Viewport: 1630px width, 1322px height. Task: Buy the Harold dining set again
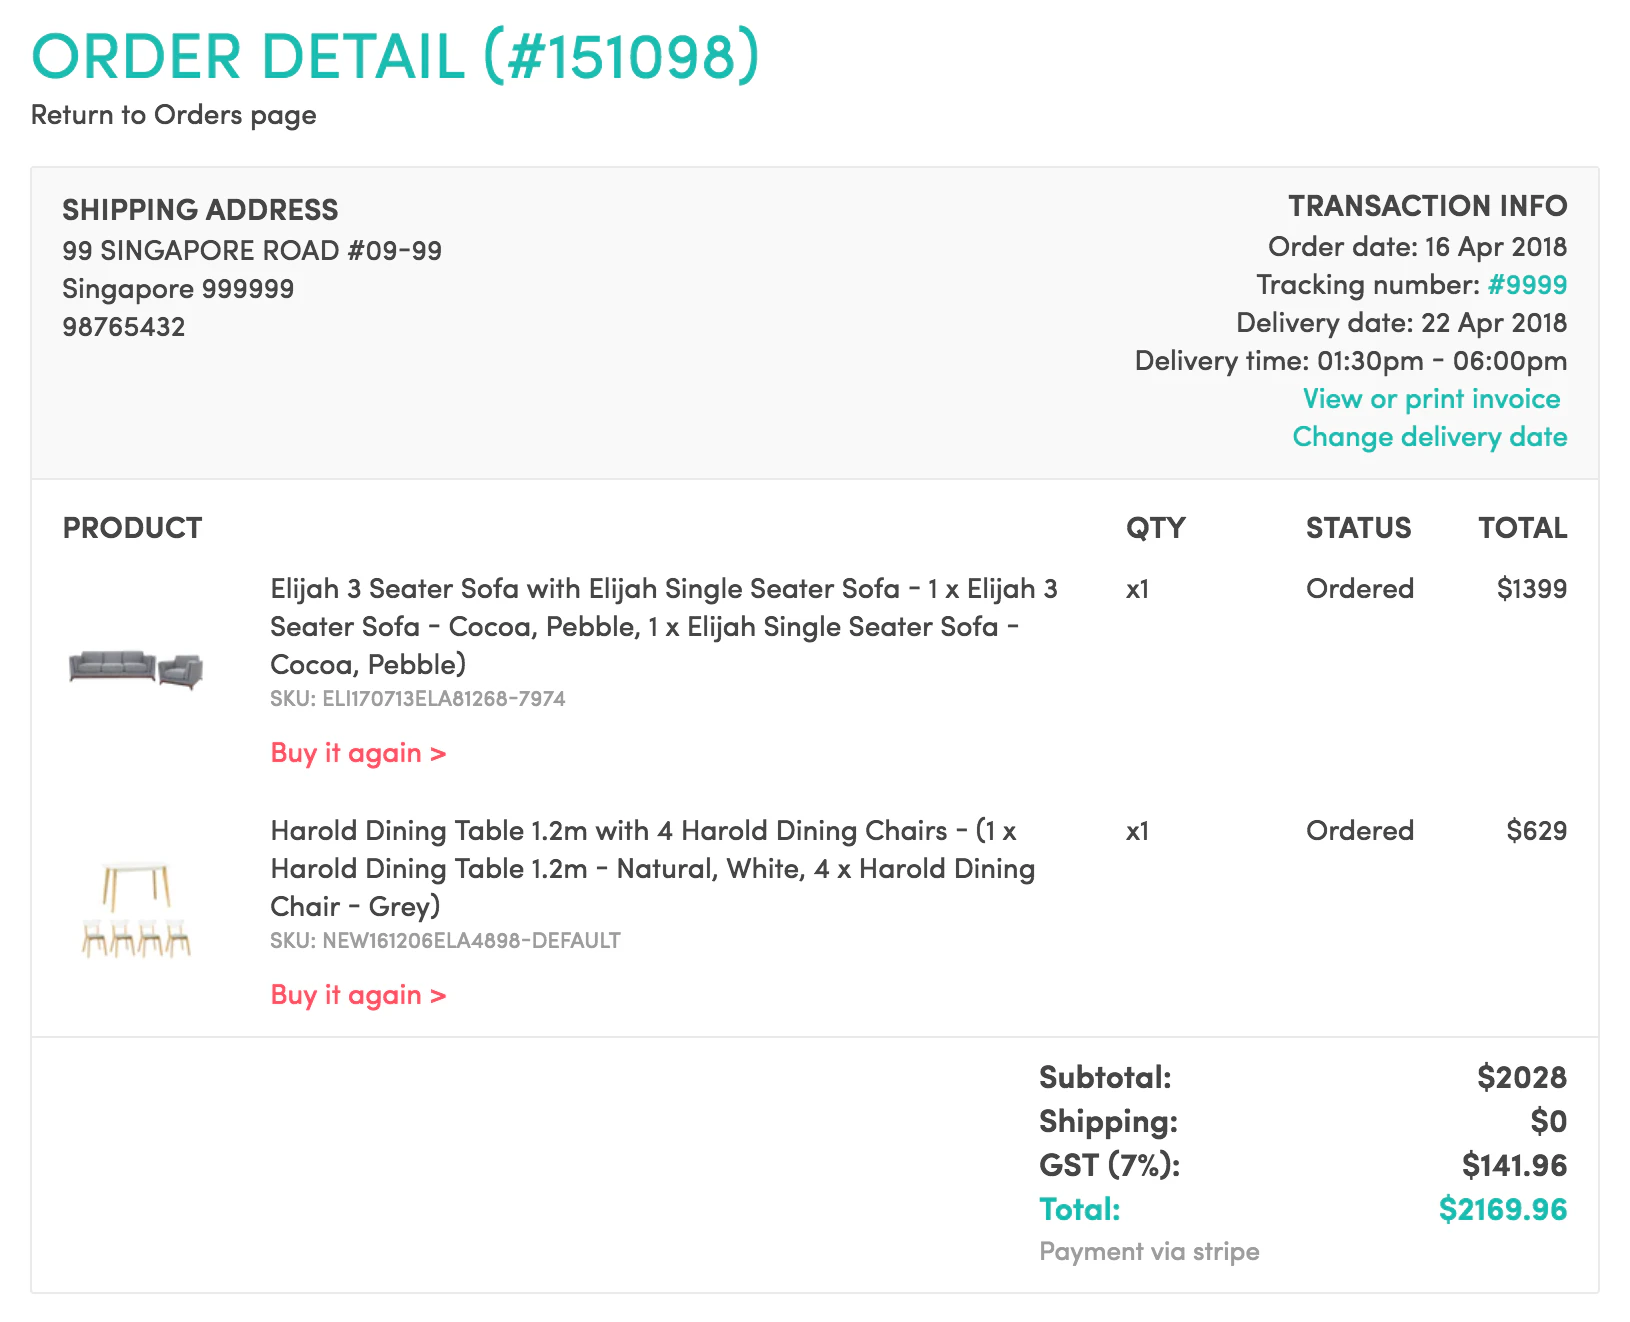click(x=358, y=995)
